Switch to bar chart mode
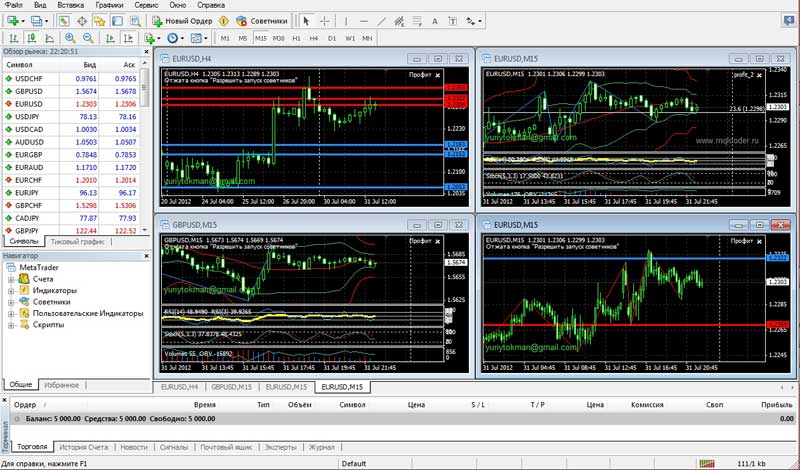 pyautogui.click(x=14, y=38)
